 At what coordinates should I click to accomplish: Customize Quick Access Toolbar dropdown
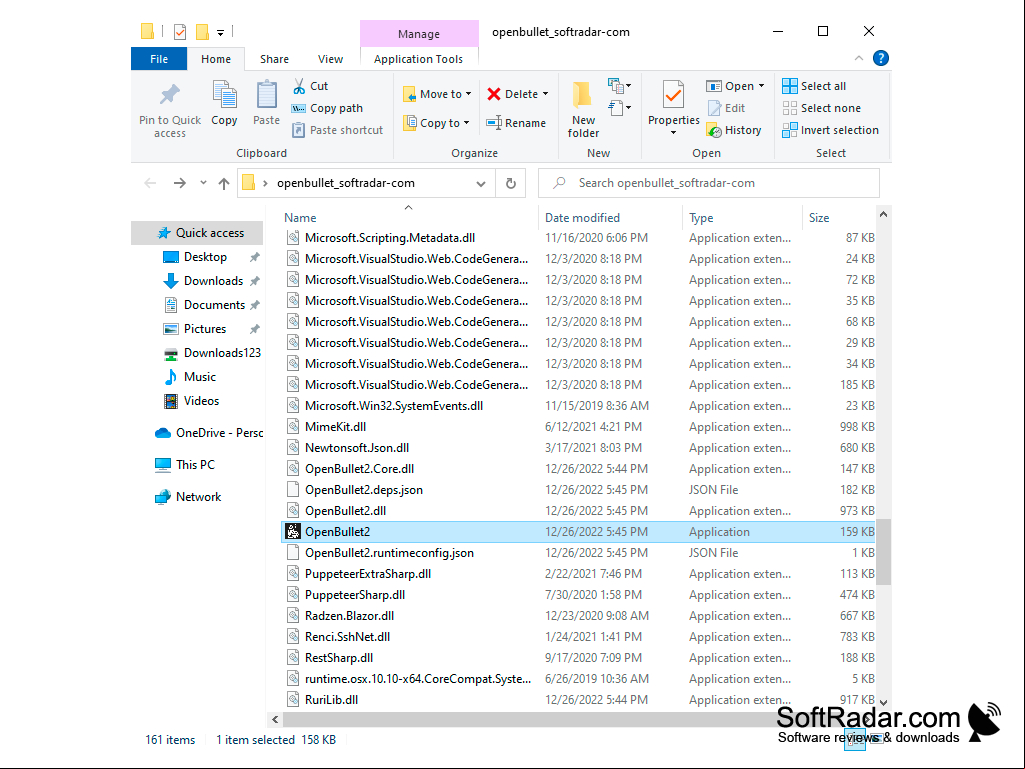(x=220, y=32)
